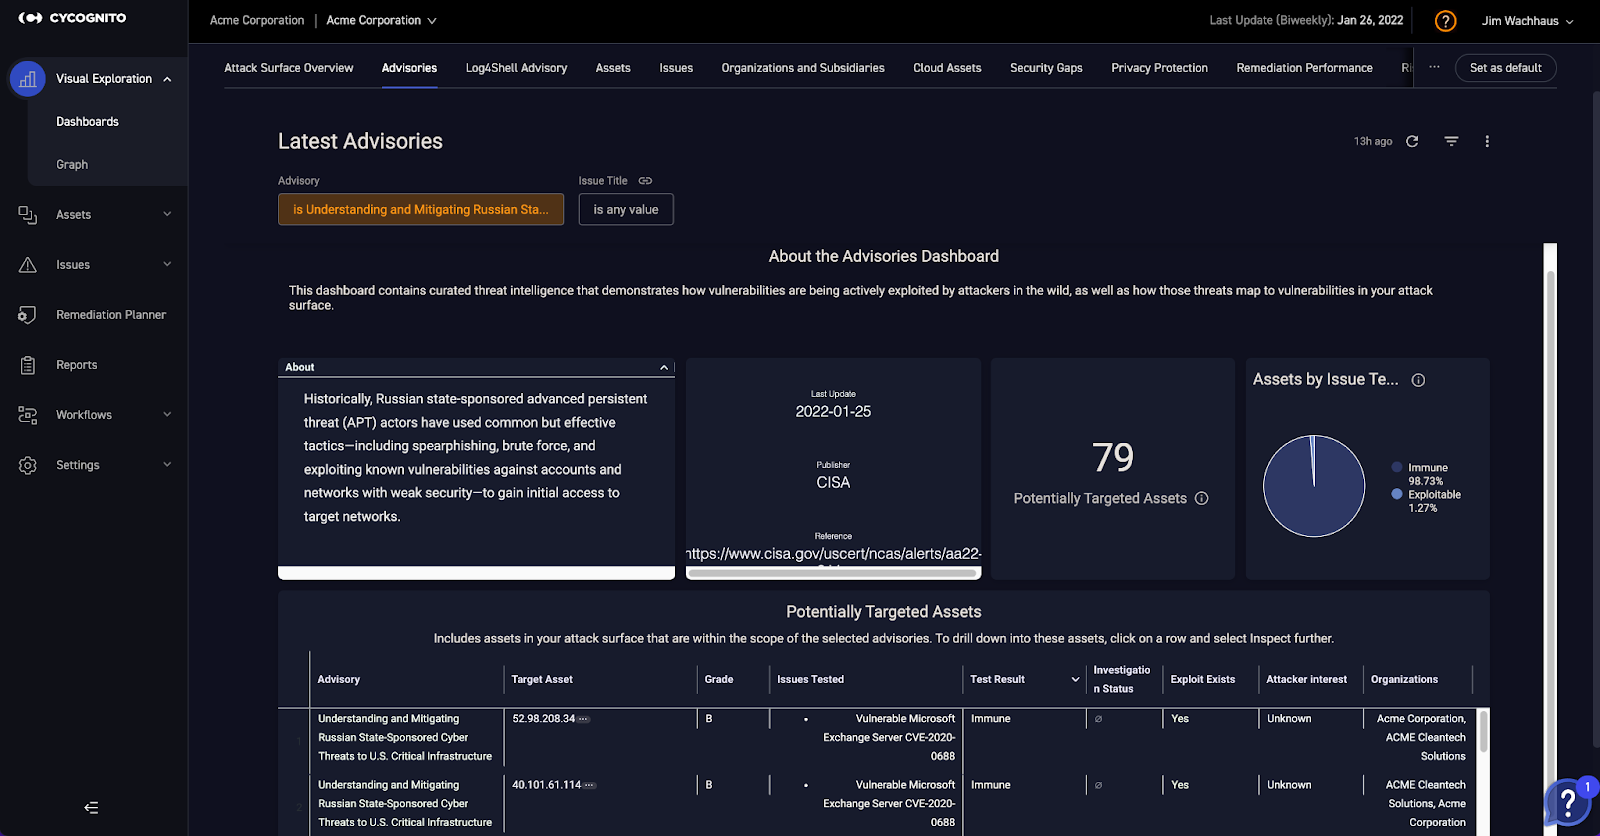This screenshot has height=836, width=1600.
Task: Open the dashboard filter icon
Action: [1451, 141]
